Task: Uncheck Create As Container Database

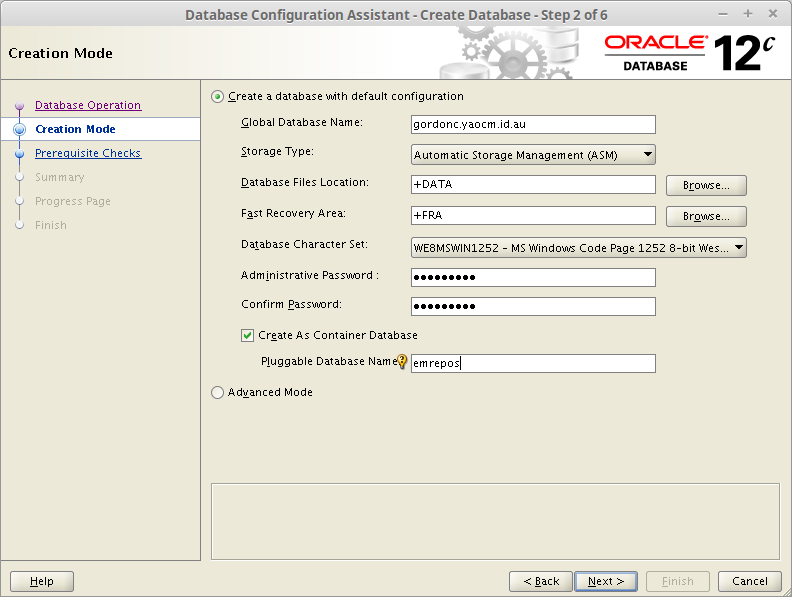Action: coord(248,336)
